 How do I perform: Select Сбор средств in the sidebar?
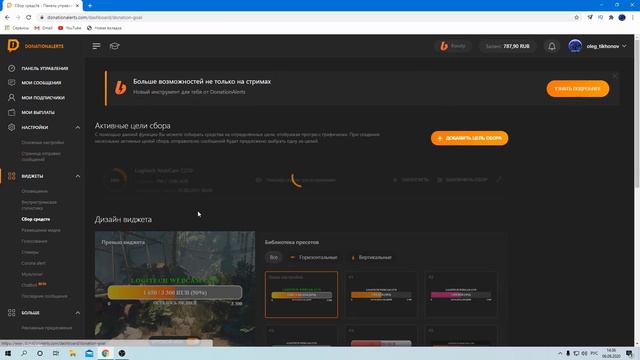click(x=36, y=219)
